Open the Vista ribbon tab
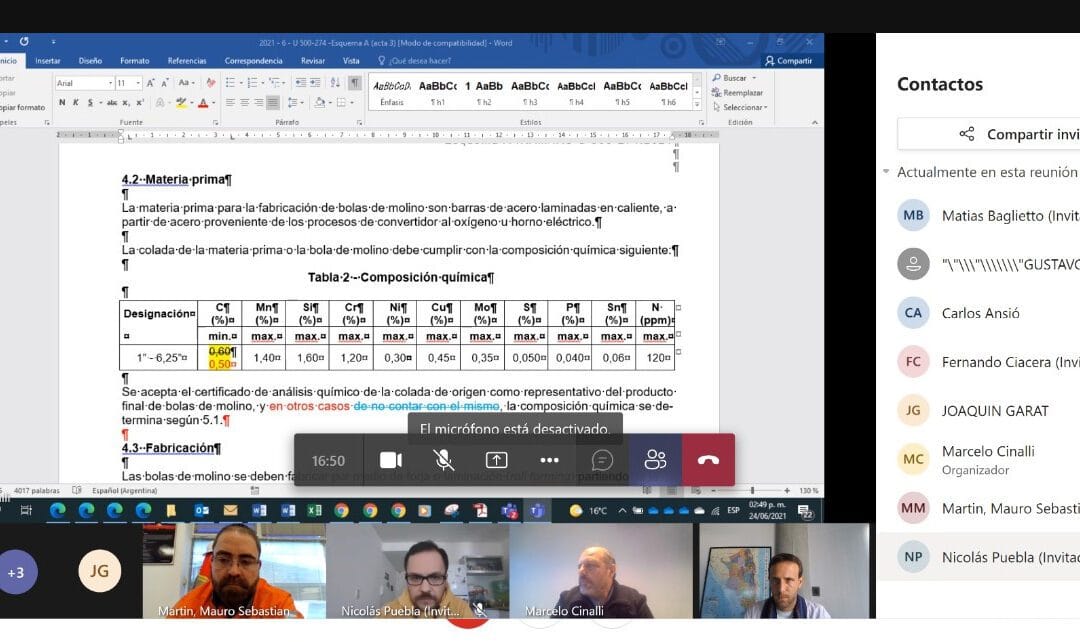 [x=351, y=61]
